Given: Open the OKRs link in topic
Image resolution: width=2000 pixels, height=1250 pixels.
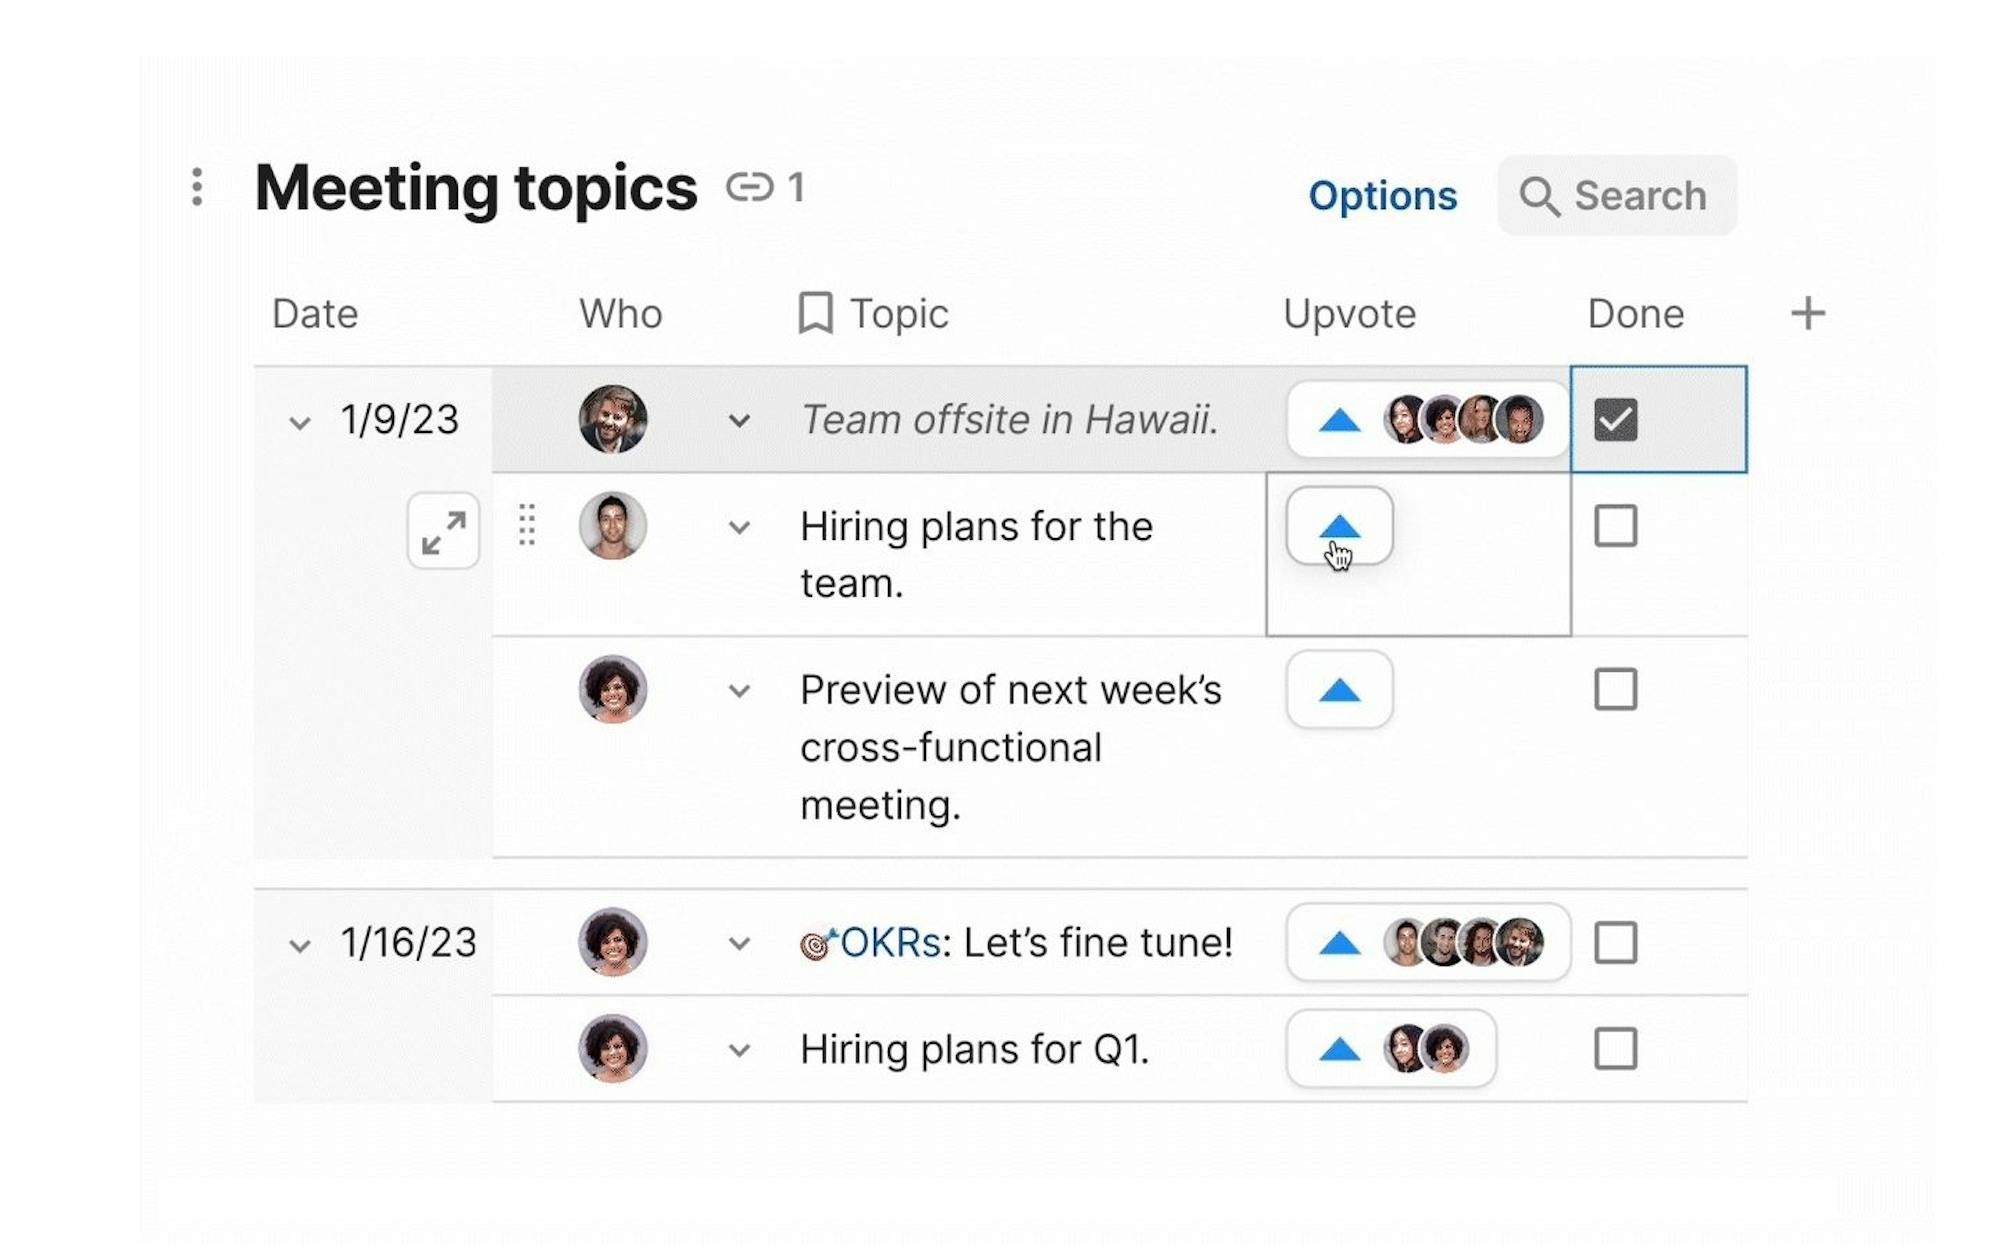Looking at the screenshot, I should point(889,943).
